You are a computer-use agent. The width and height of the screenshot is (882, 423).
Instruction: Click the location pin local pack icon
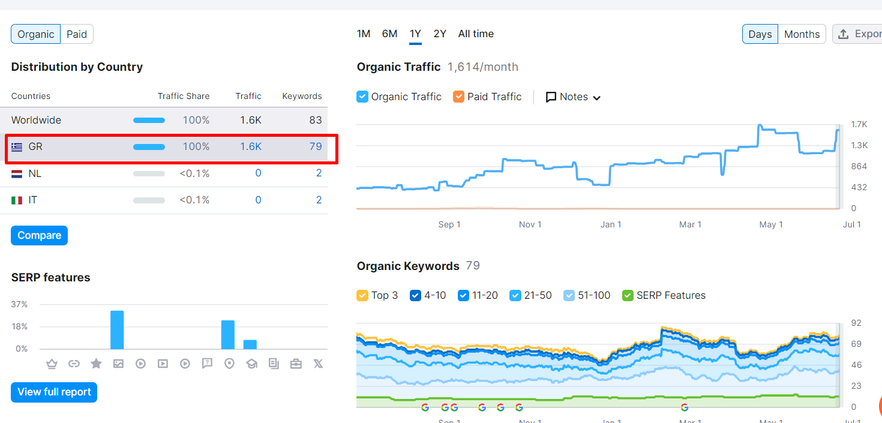click(x=229, y=364)
